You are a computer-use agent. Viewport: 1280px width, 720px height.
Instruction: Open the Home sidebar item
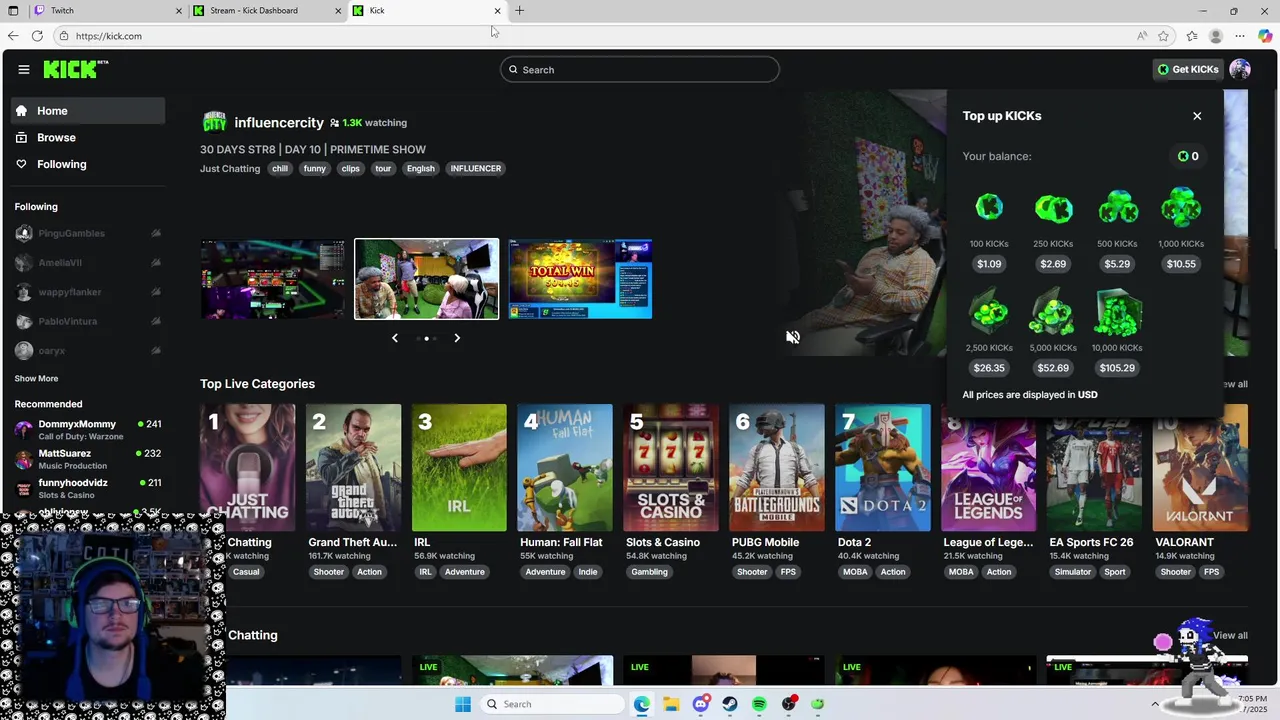(88, 111)
